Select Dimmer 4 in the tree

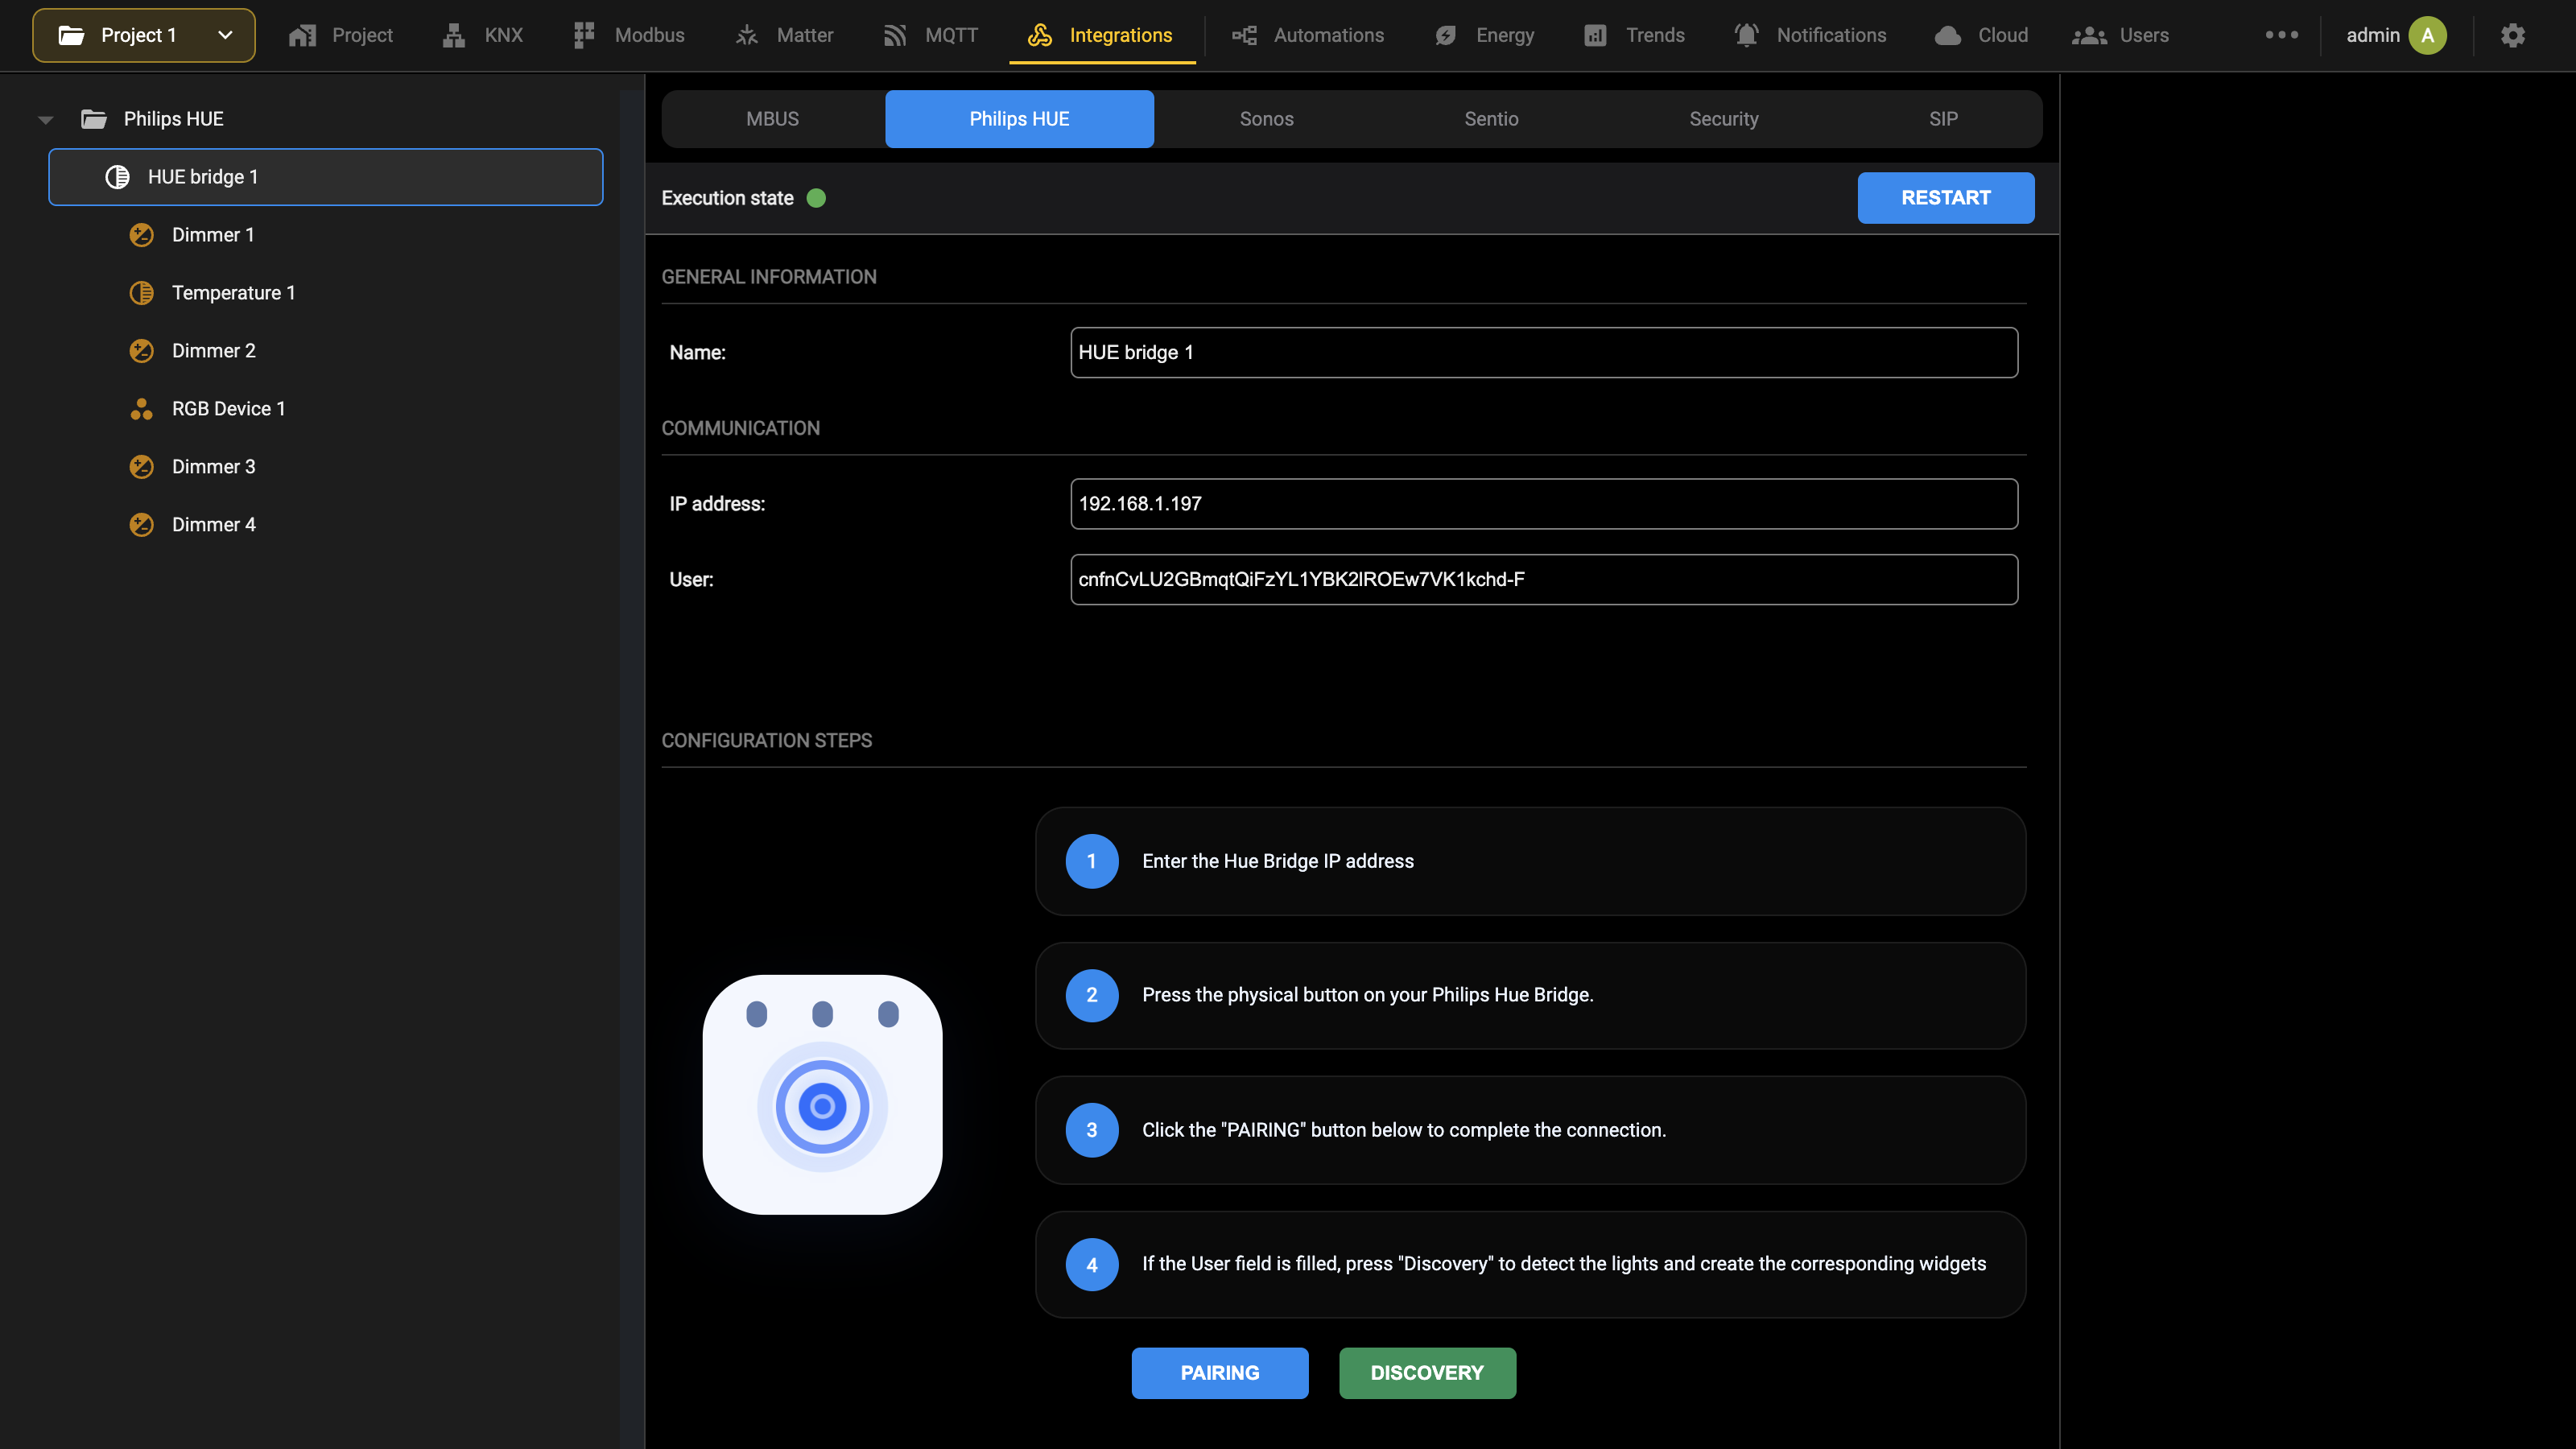point(214,525)
